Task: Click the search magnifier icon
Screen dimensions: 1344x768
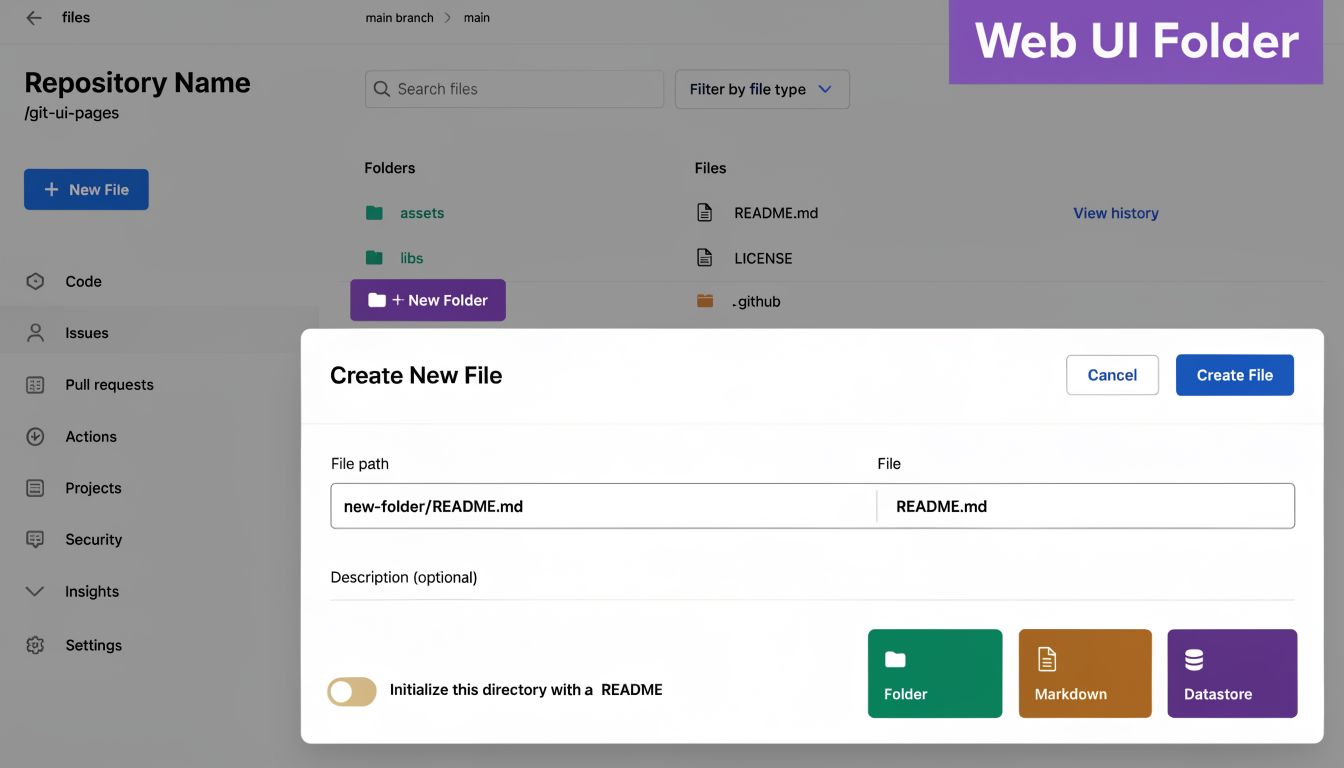Action: click(x=382, y=89)
